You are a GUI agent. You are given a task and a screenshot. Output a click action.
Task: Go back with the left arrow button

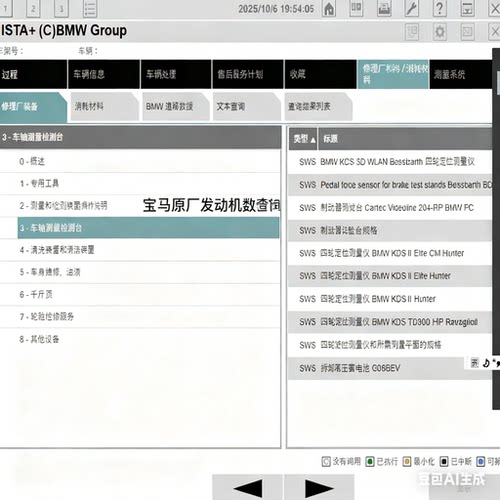click(247, 487)
